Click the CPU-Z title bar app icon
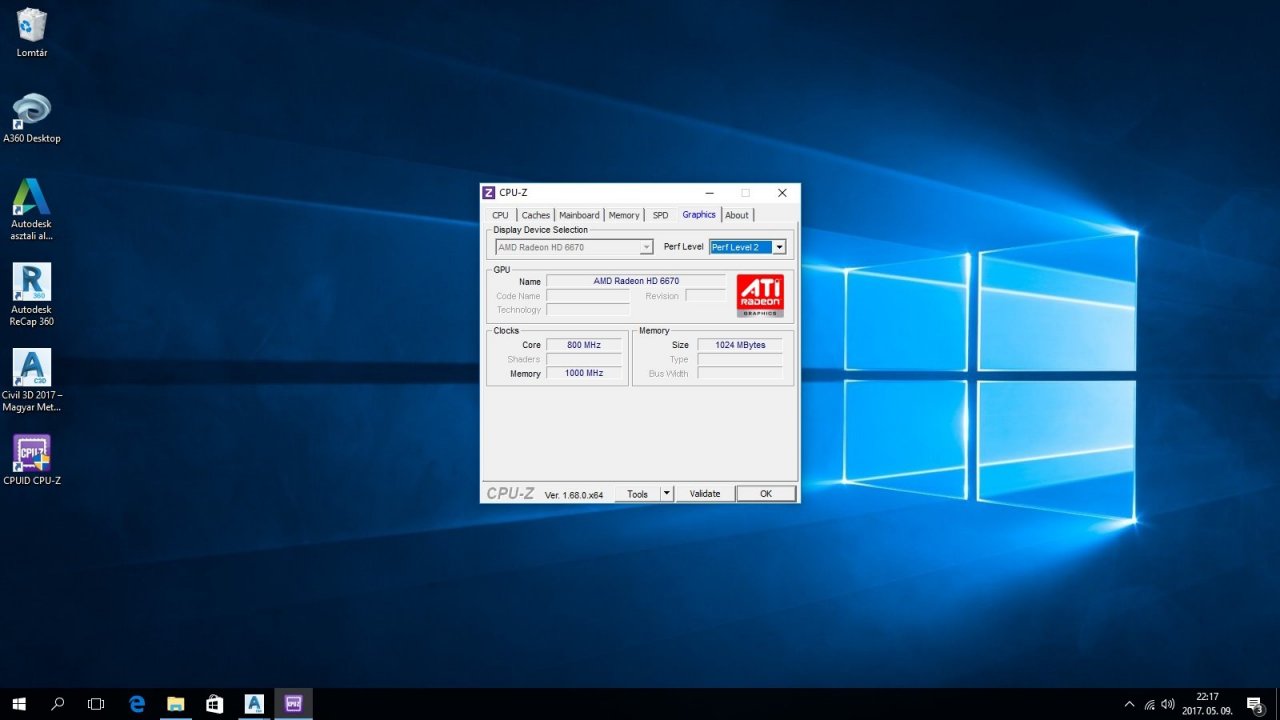The width and height of the screenshot is (1280, 720). pos(489,193)
